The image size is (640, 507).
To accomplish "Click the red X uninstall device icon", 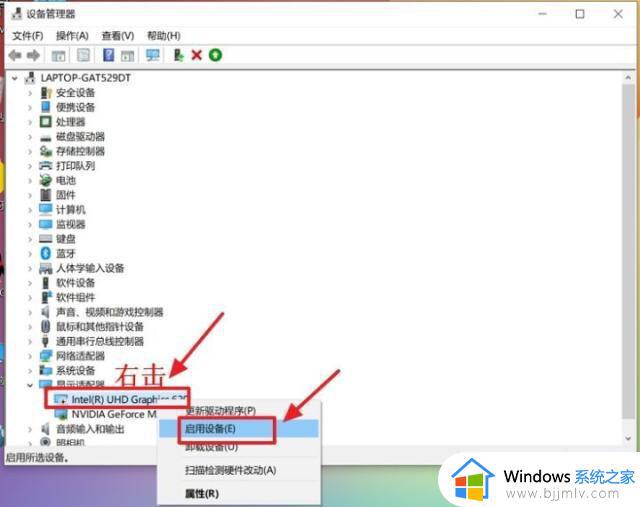I will [x=197, y=55].
